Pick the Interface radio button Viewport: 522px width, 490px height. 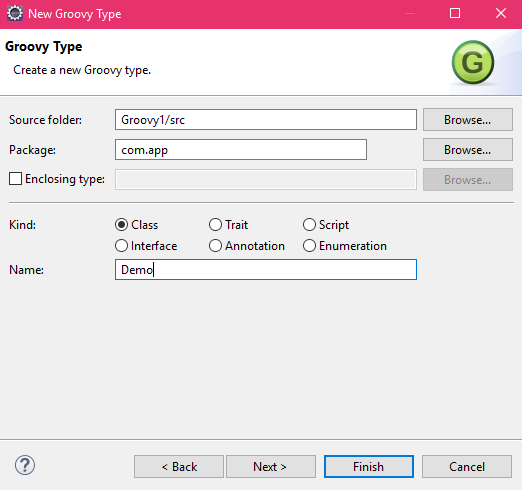point(121,246)
